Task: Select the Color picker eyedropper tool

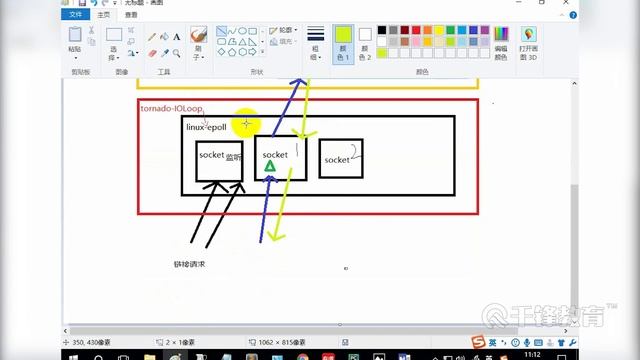Action: point(164,53)
